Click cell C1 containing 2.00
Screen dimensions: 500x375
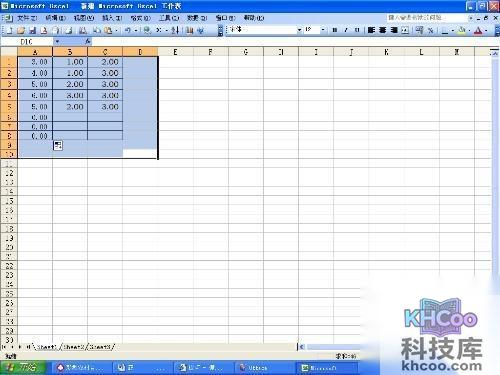click(105, 62)
